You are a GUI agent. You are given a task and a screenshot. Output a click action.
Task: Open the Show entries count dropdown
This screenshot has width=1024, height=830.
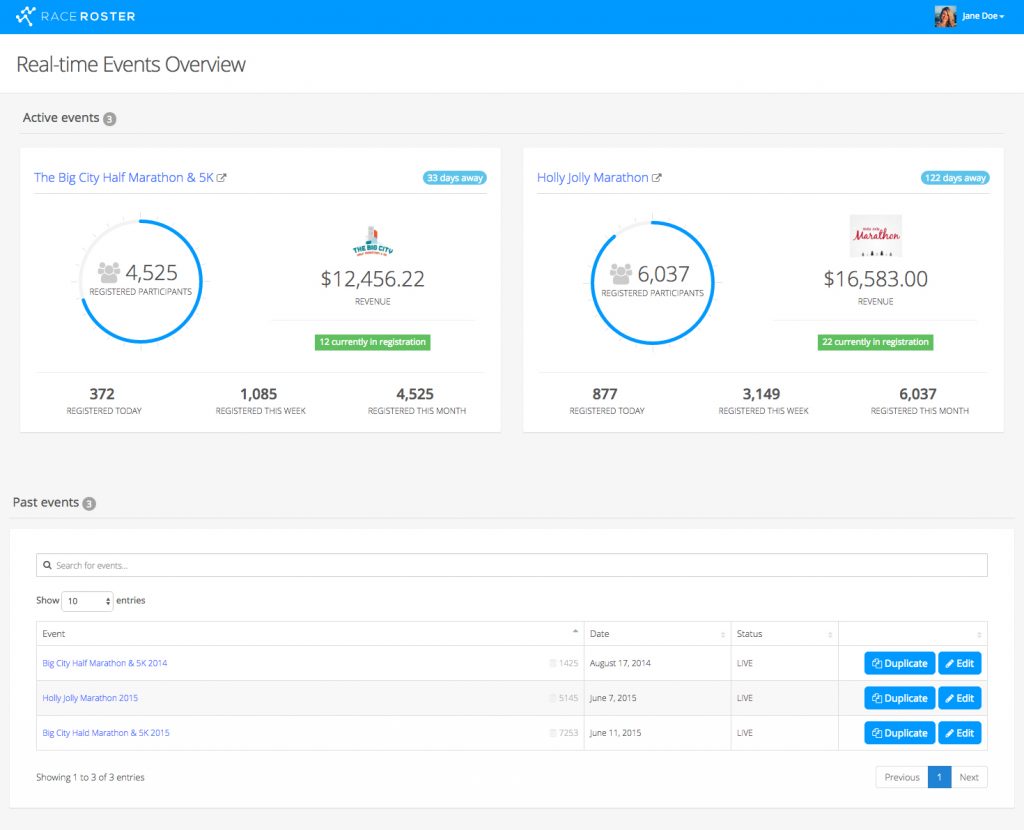pyautogui.click(x=88, y=601)
